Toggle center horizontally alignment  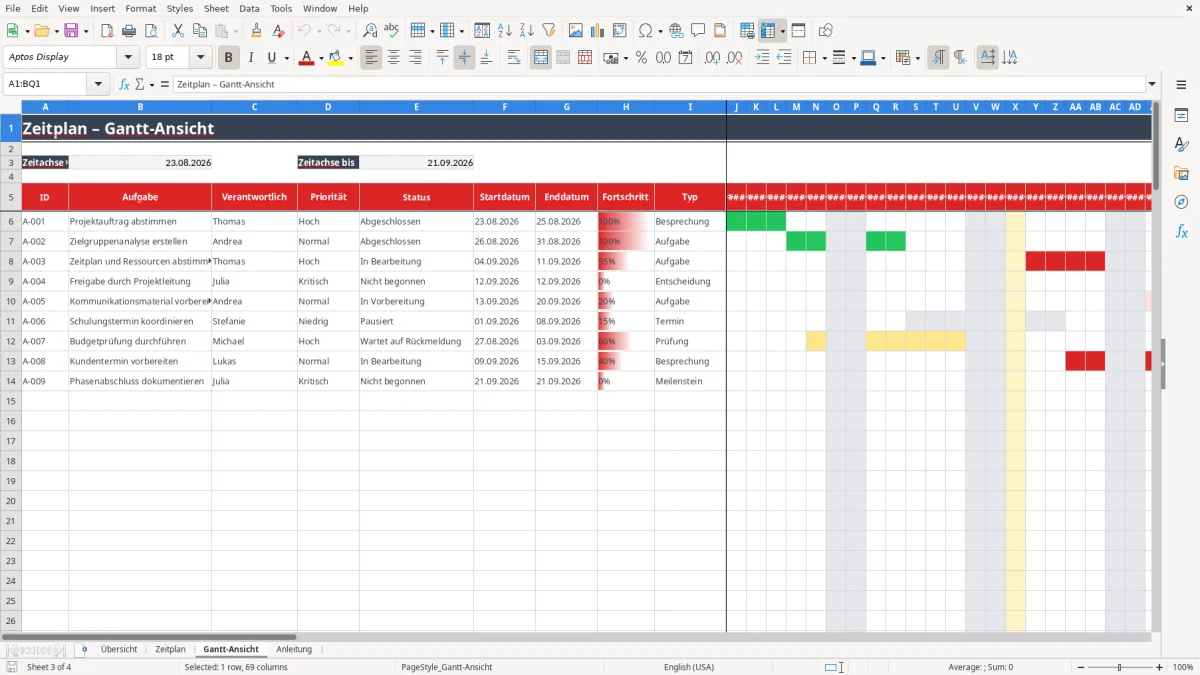coord(393,58)
